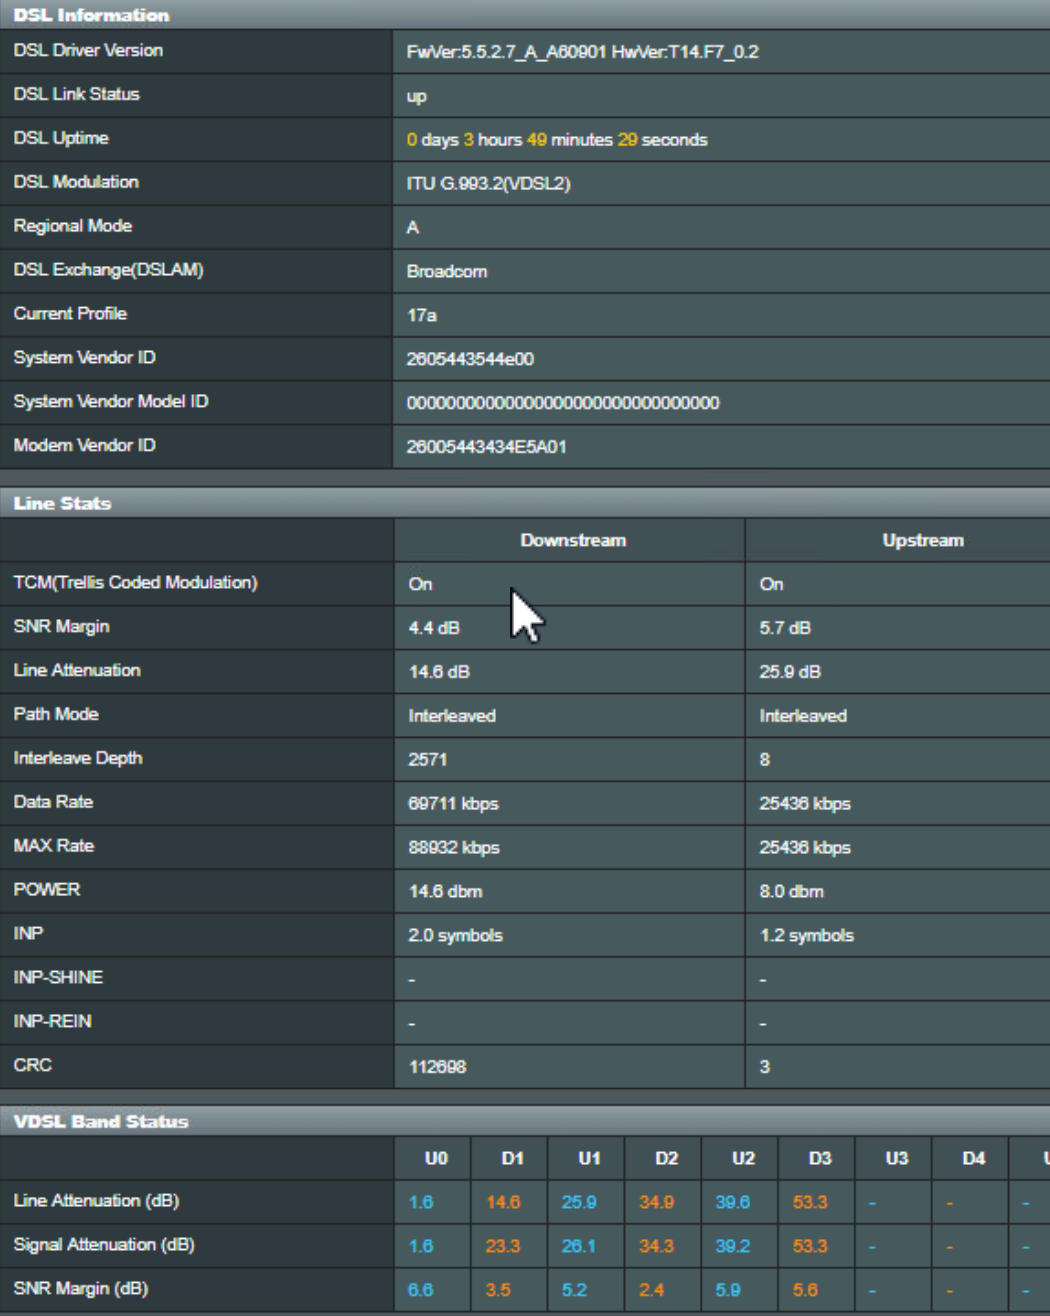Select the ITU G.993.2(VDSL2) modulation value
The width and height of the screenshot is (1050, 1316).
488,184
